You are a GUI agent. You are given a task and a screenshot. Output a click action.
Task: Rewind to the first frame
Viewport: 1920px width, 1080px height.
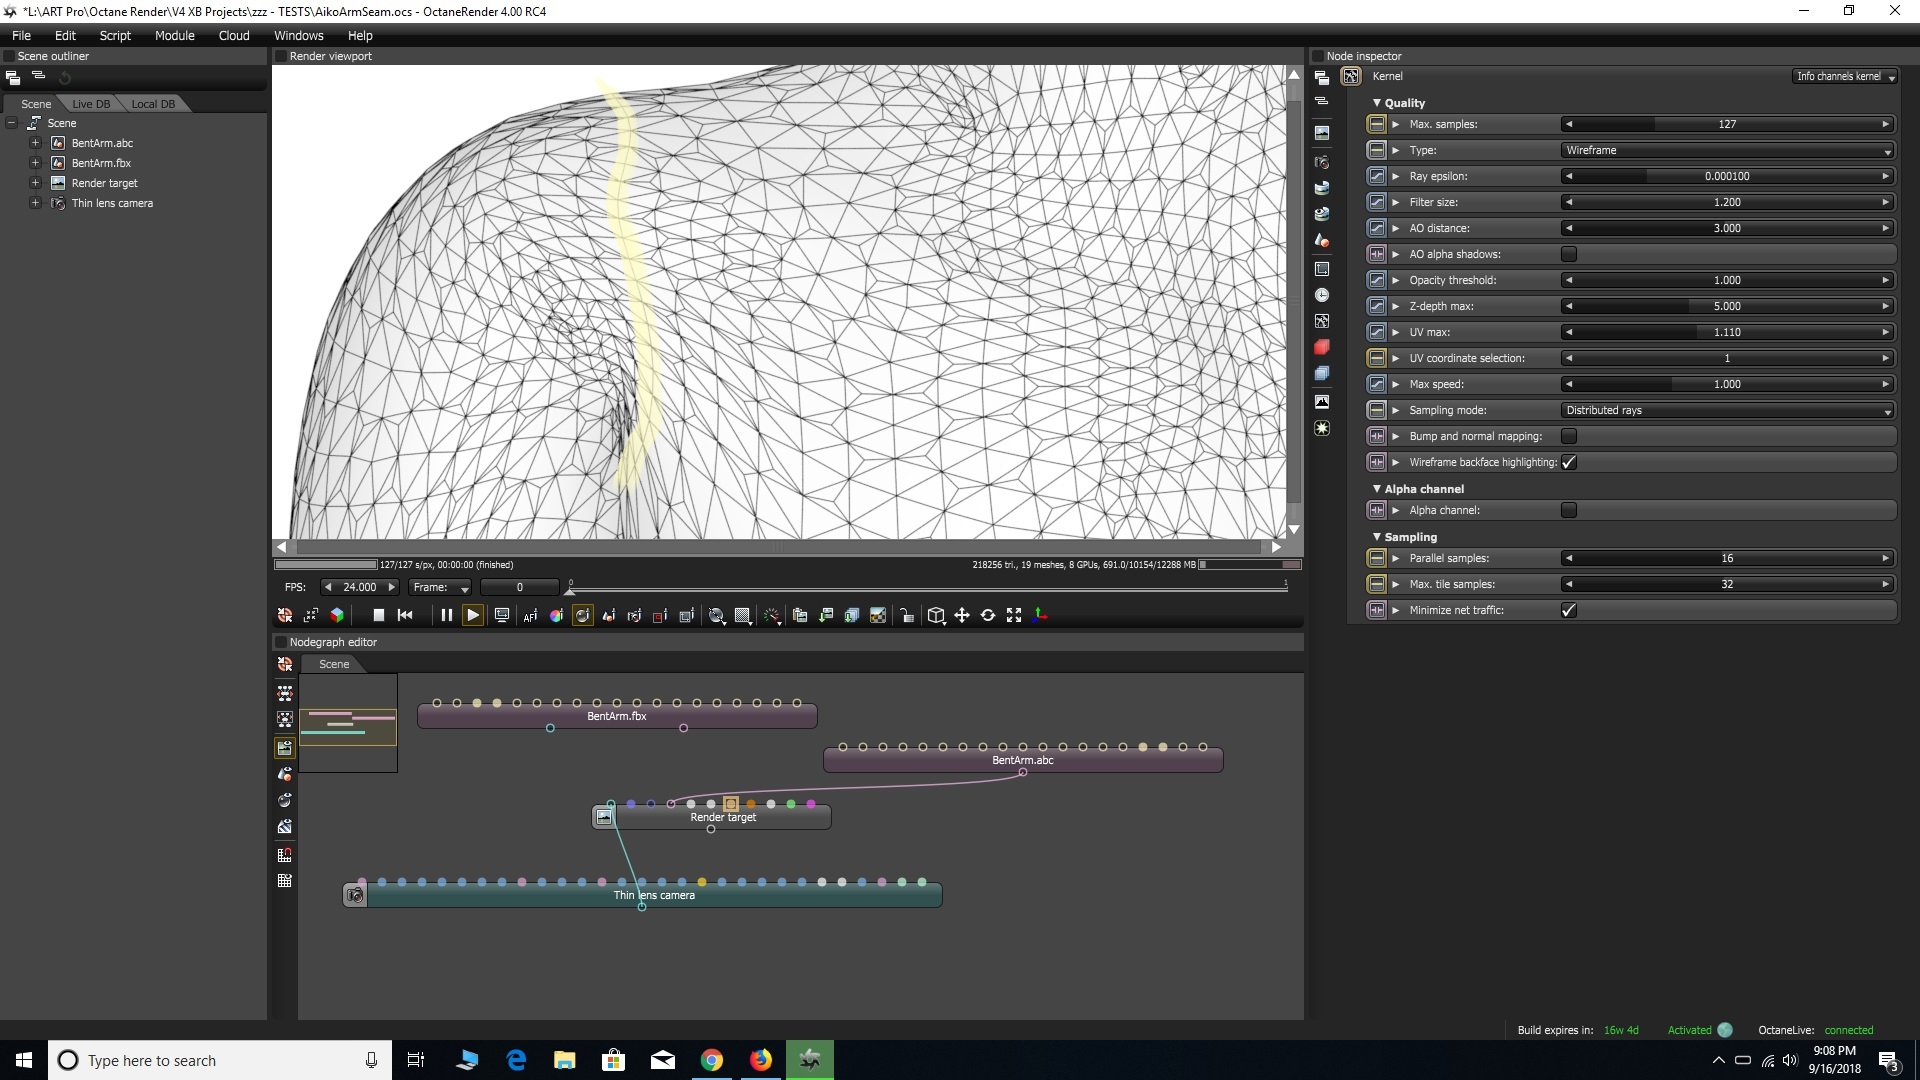click(x=405, y=616)
